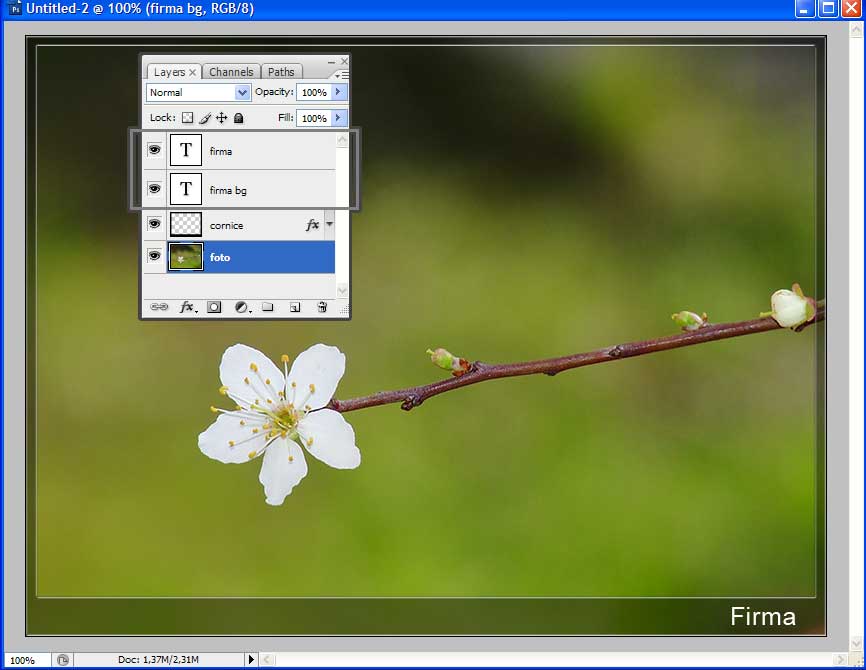Enable lock image pixels brush icon
Viewport: 866px width, 670px height.
205,118
